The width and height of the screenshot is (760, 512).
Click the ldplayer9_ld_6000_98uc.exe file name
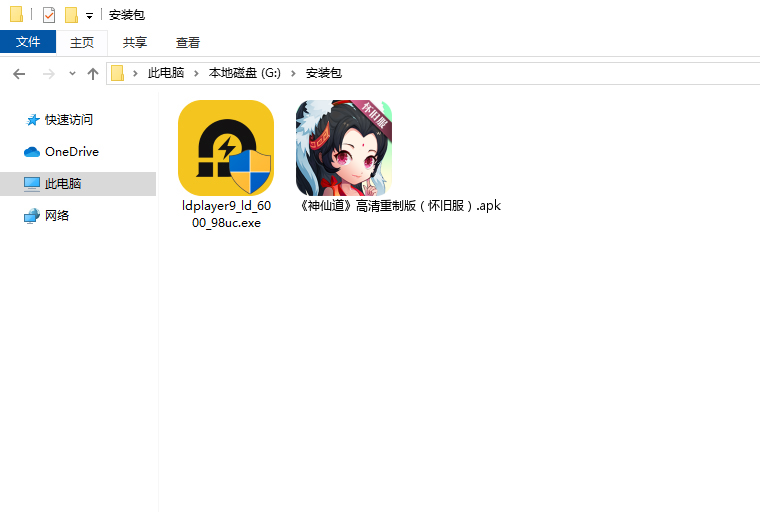click(226, 214)
